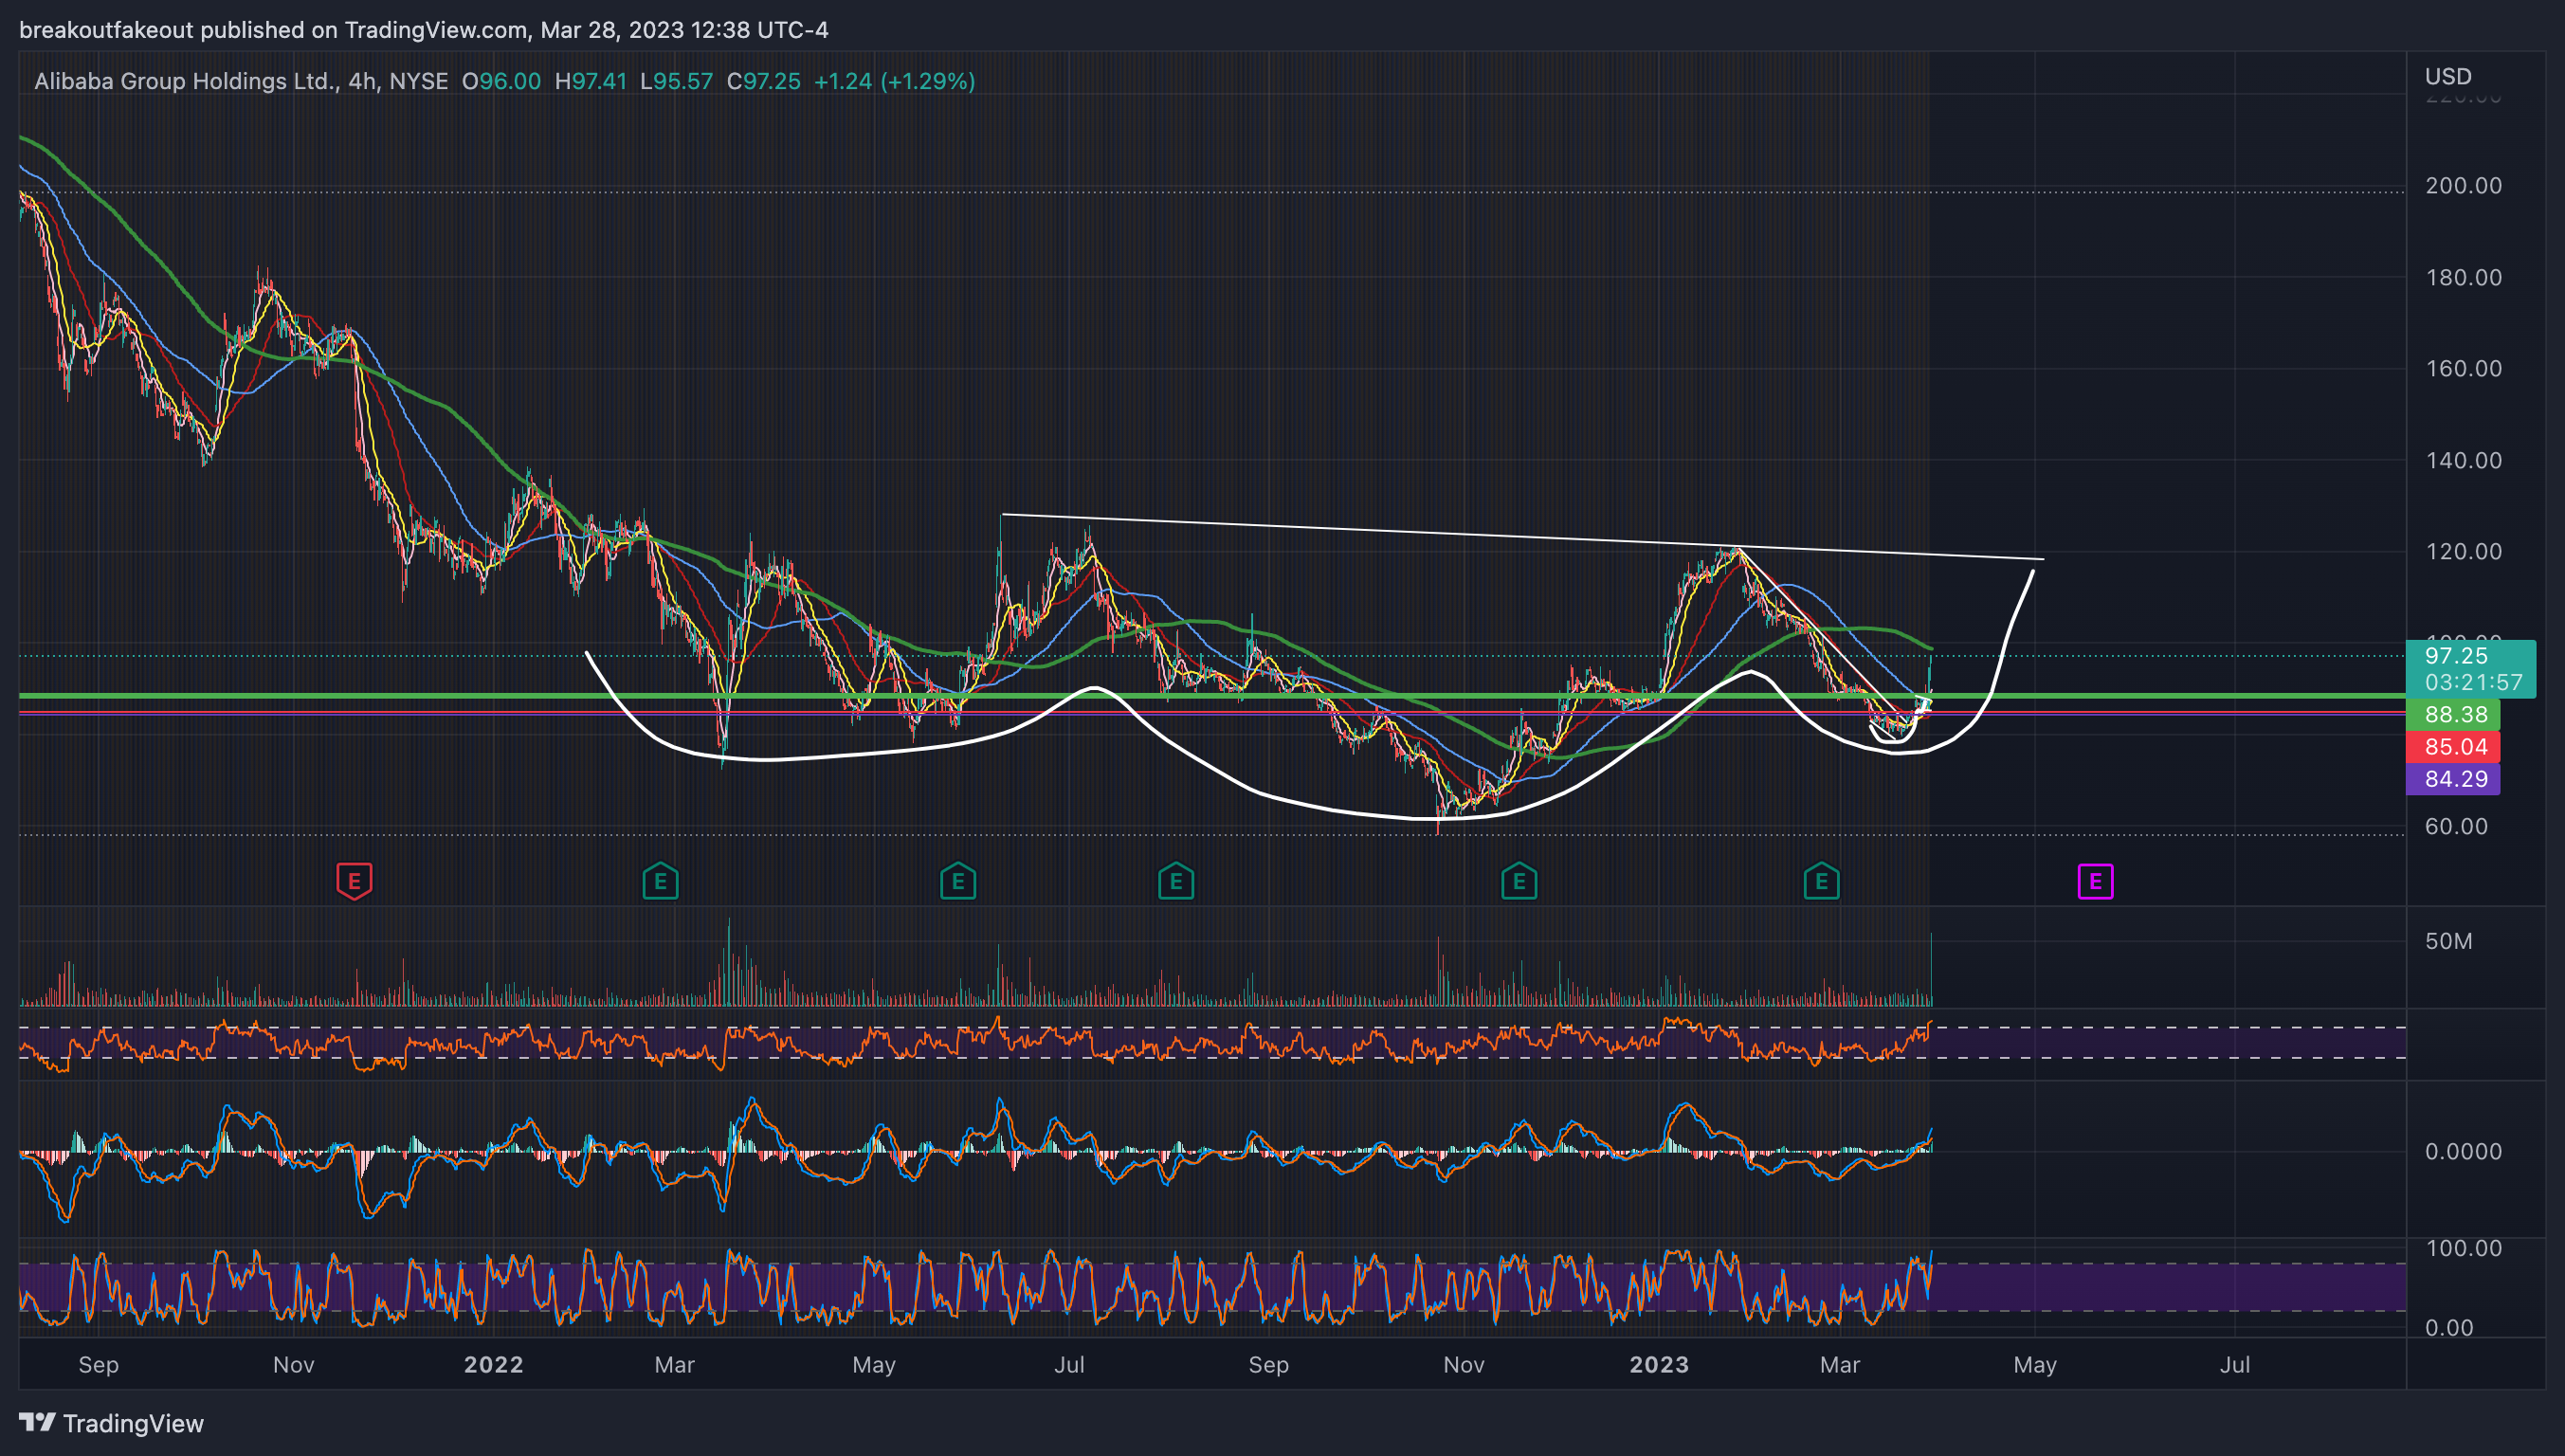Click the O96.00 open value in header
2565x1456 pixels.
click(x=501, y=81)
